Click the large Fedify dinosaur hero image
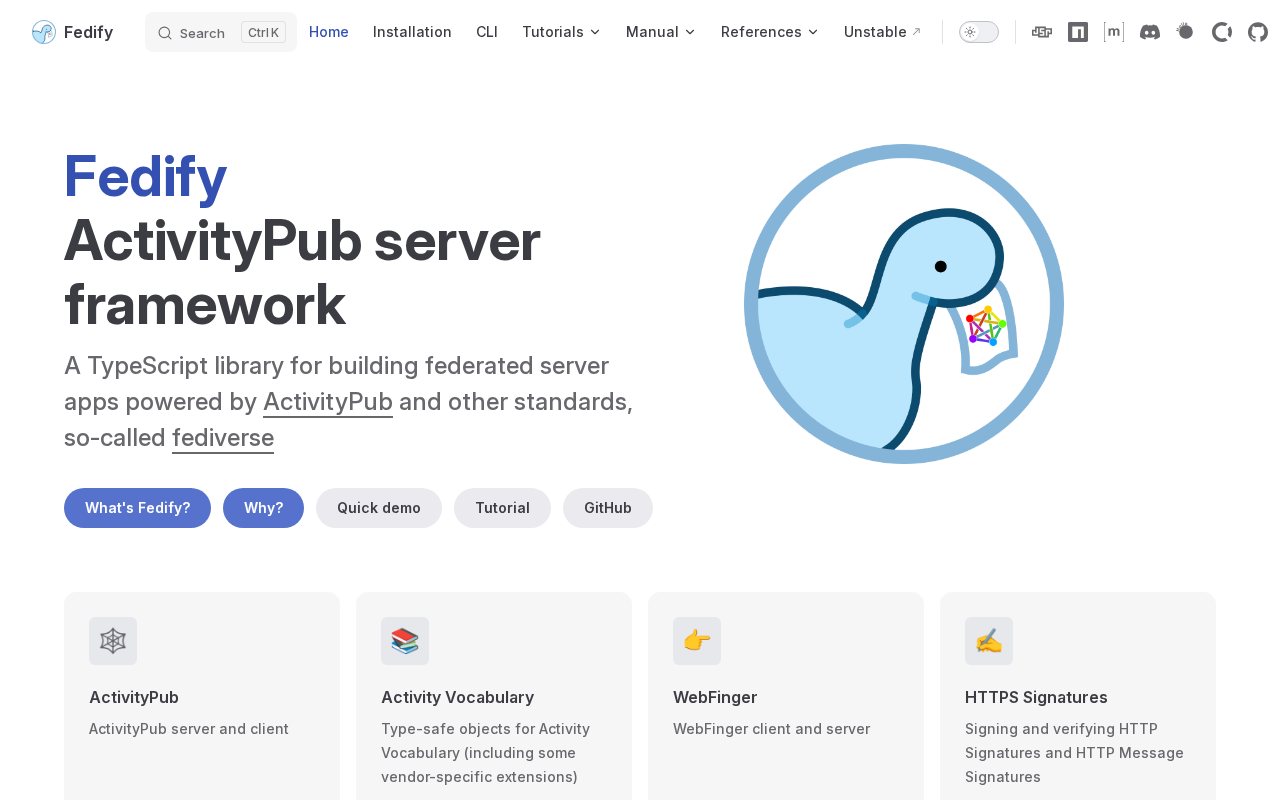Screen dimensions: 1280x800 (x=904, y=304)
